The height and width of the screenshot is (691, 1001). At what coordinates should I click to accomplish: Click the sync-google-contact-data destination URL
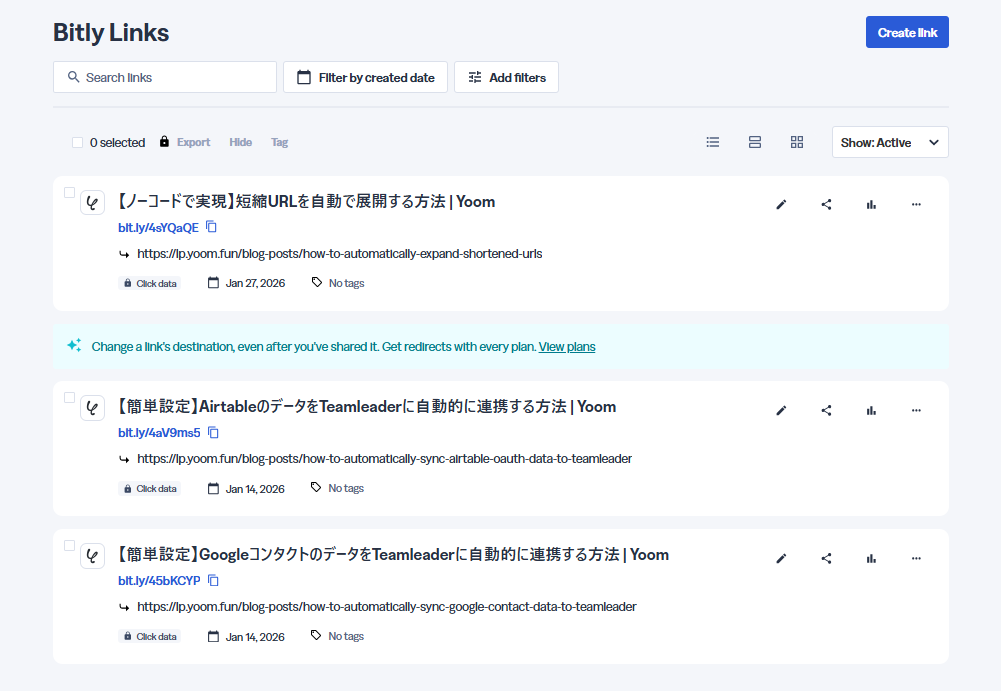click(387, 607)
